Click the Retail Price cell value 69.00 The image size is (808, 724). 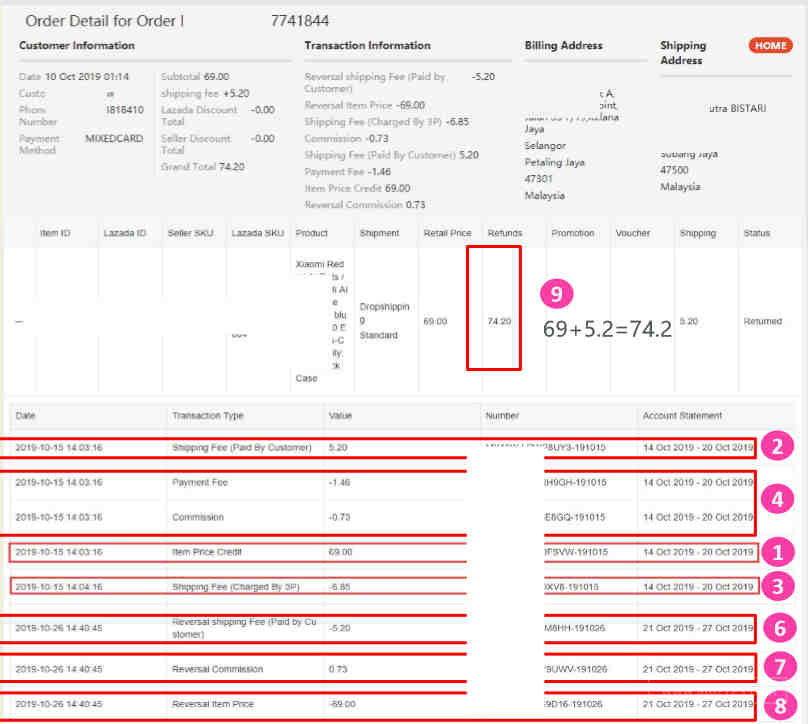tap(435, 322)
